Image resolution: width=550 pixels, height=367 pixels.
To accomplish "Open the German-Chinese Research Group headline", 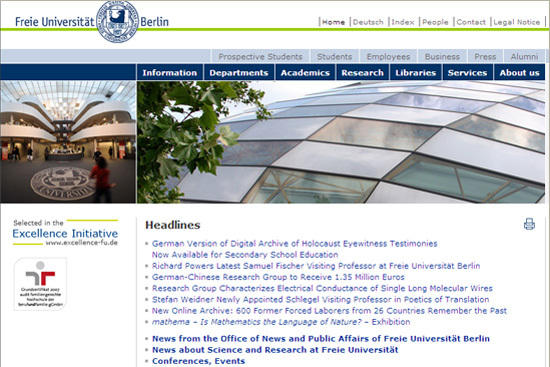I will [278, 277].
